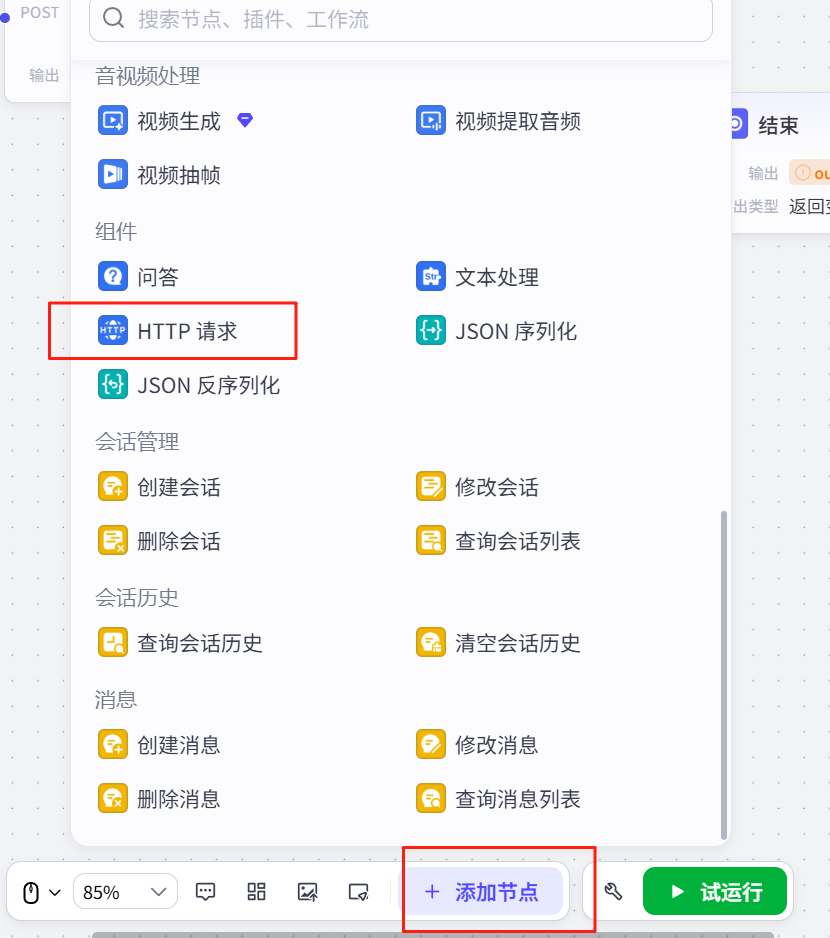The height and width of the screenshot is (938, 830).
Task: Click the 添加节点 button
Action: pos(482,892)
